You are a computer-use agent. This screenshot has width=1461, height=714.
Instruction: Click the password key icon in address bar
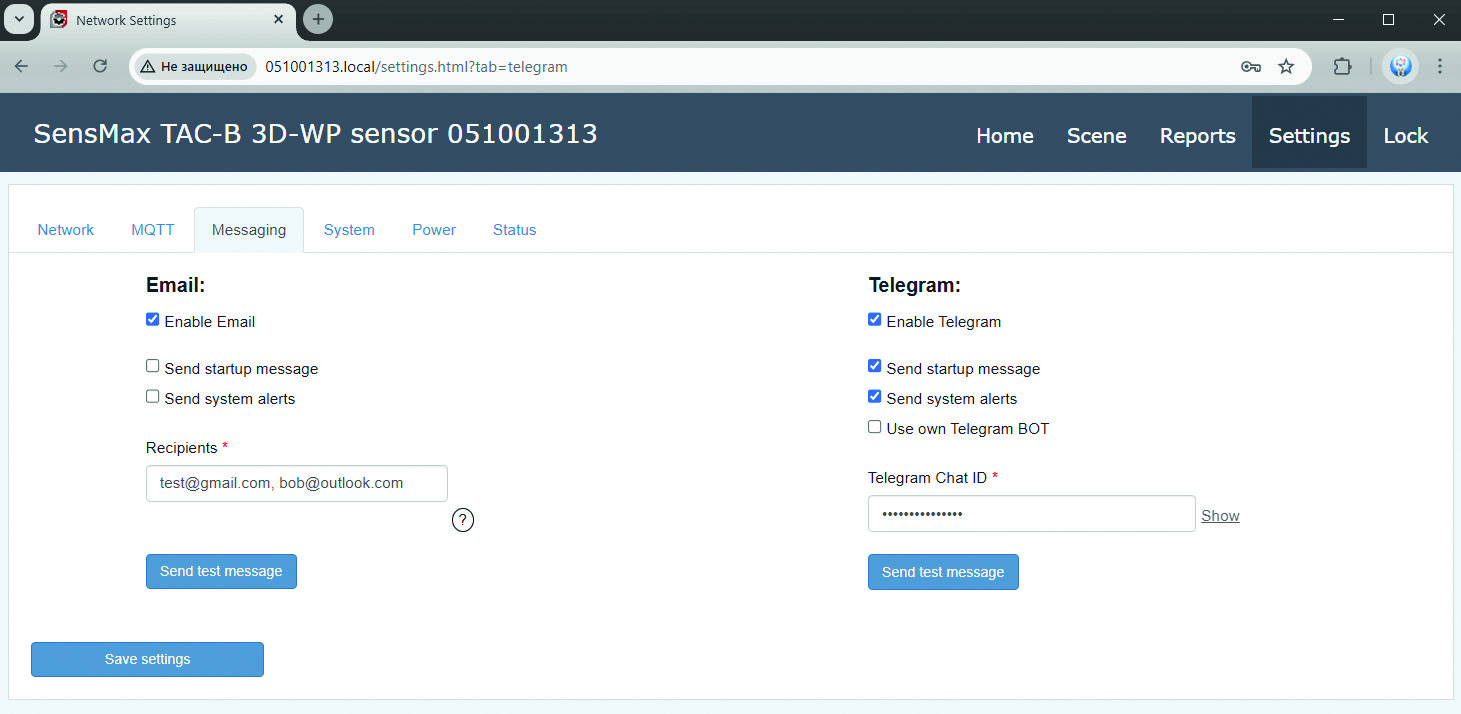(x=1250, y=67)
